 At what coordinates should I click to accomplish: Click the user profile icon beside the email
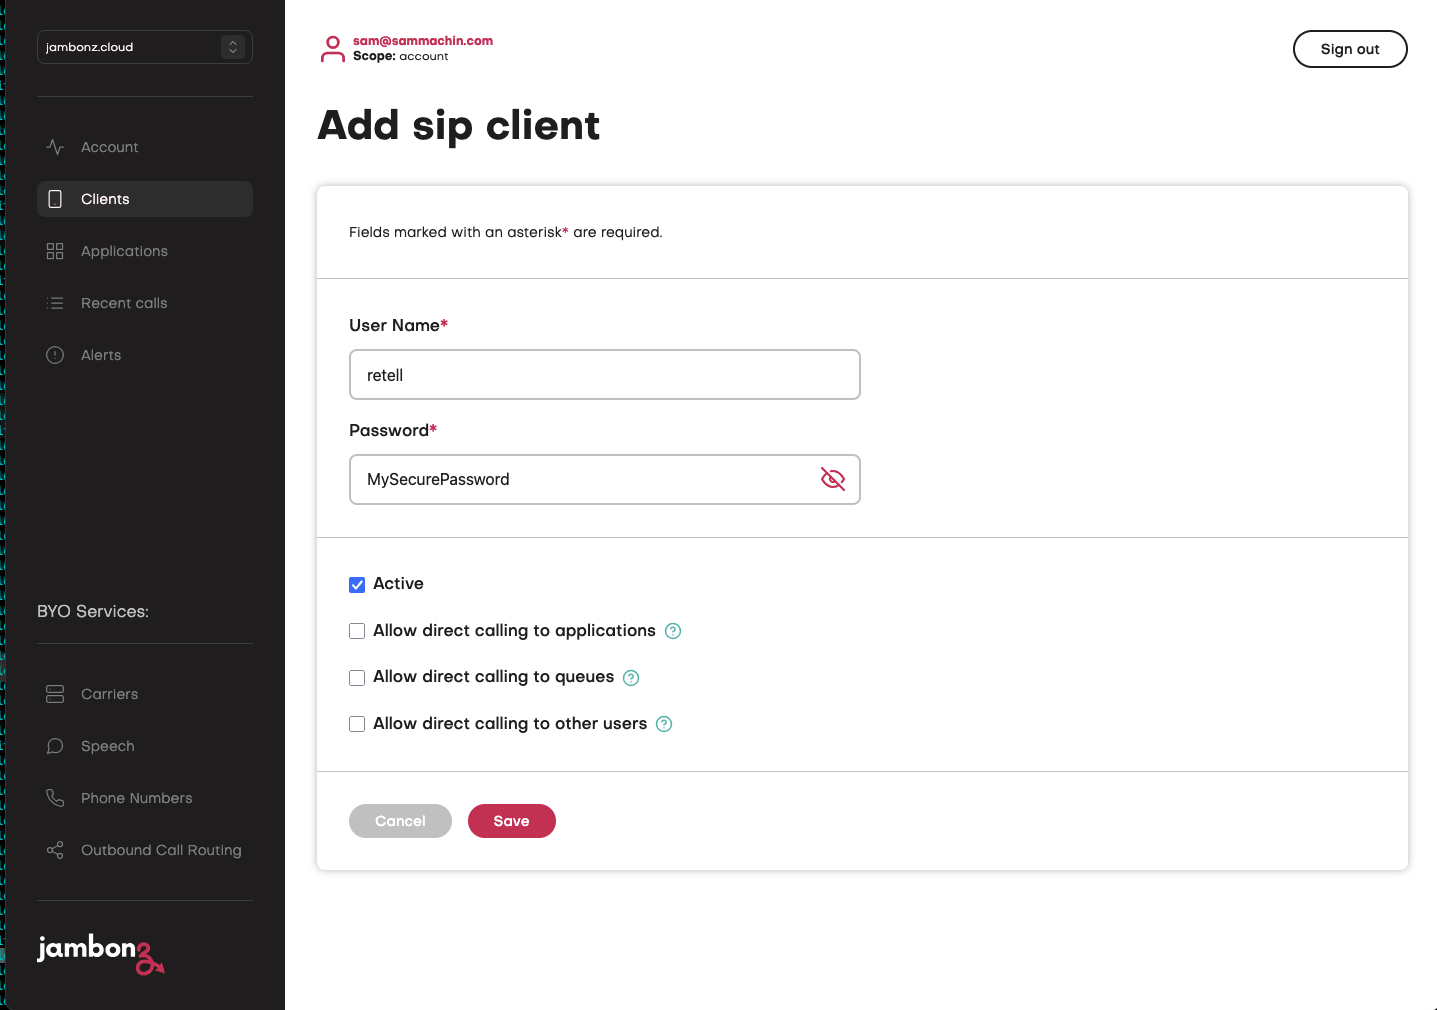pos(332,49)
